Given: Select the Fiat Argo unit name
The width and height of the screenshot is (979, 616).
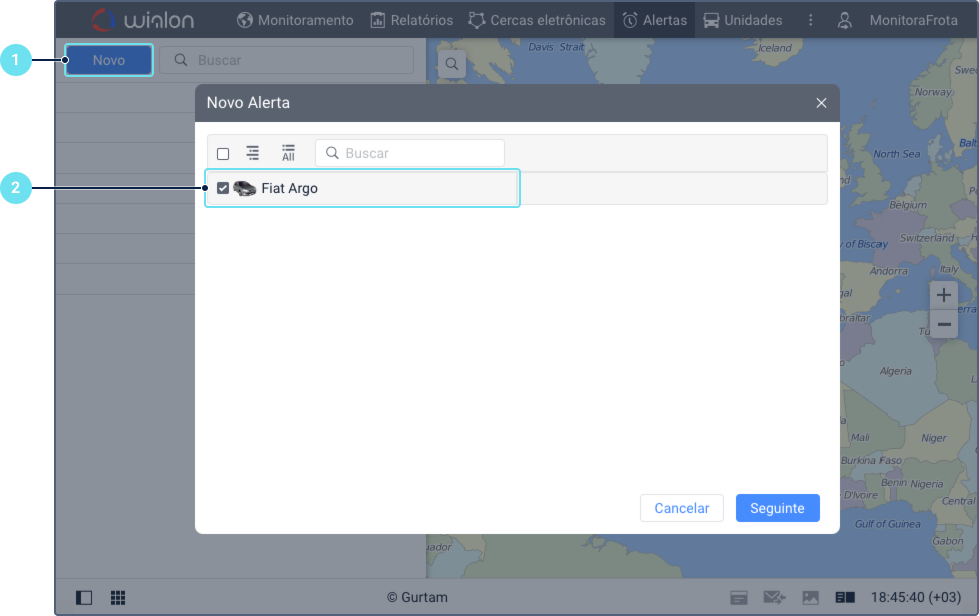Looking at the screenshot, I should coord(289,188).
